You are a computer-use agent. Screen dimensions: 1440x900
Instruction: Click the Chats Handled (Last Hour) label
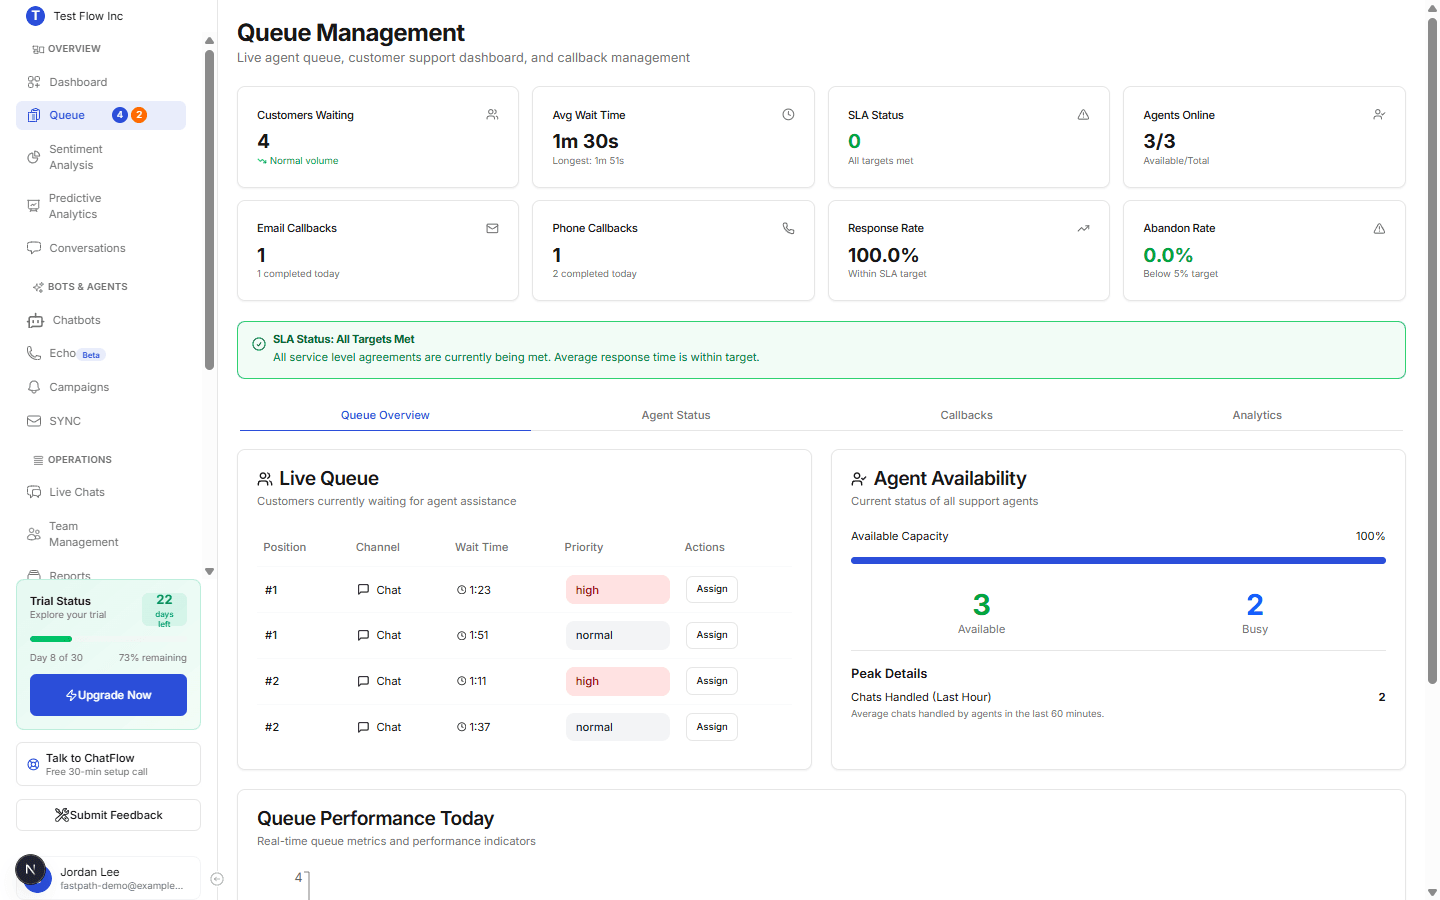tap(921, 697)
